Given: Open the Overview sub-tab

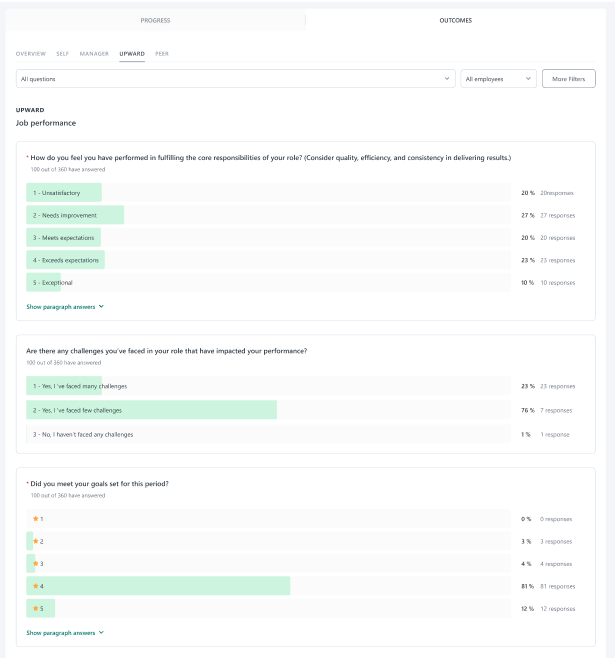Looking at the screenshot, I should (31, 53).
